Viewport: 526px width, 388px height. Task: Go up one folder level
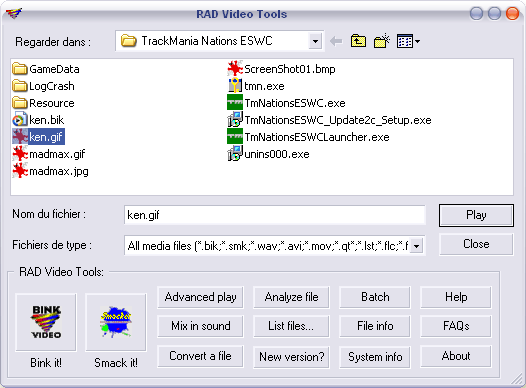[x=358, y=41]
